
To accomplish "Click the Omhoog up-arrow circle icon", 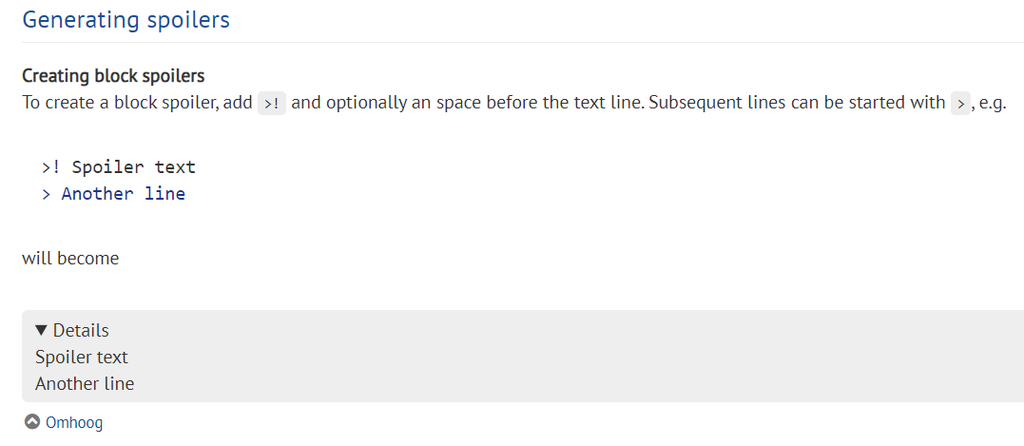I will point(32,422).
